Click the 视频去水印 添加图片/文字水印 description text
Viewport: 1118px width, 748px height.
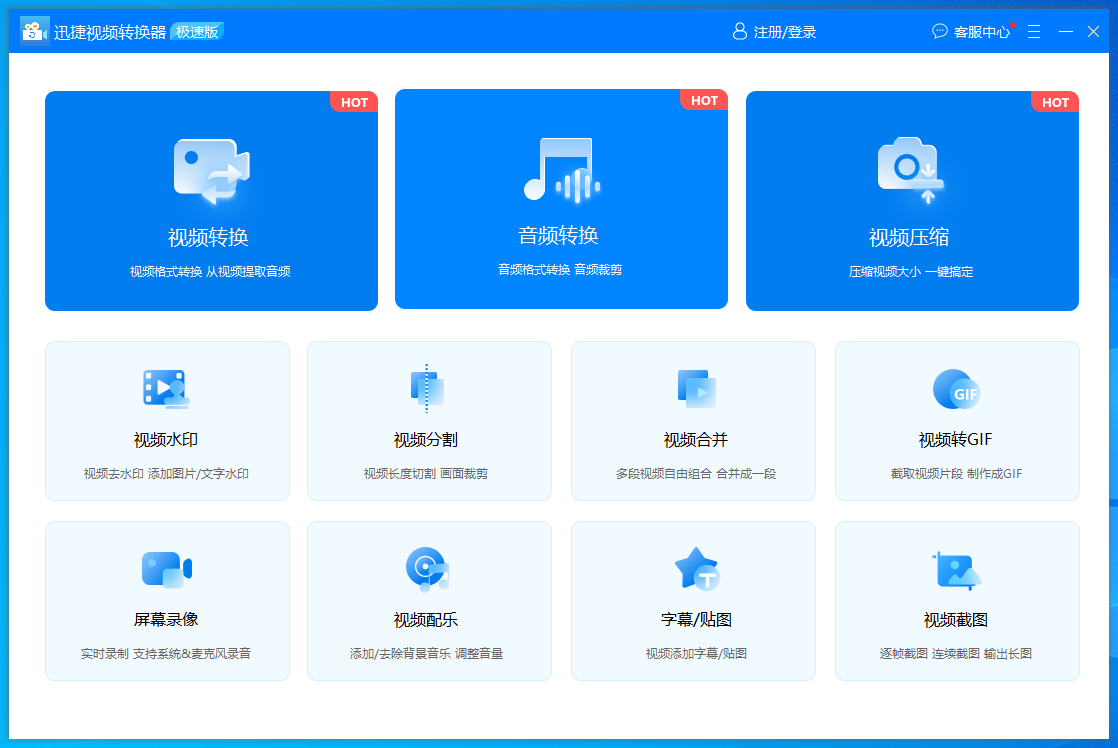[166, 474]
